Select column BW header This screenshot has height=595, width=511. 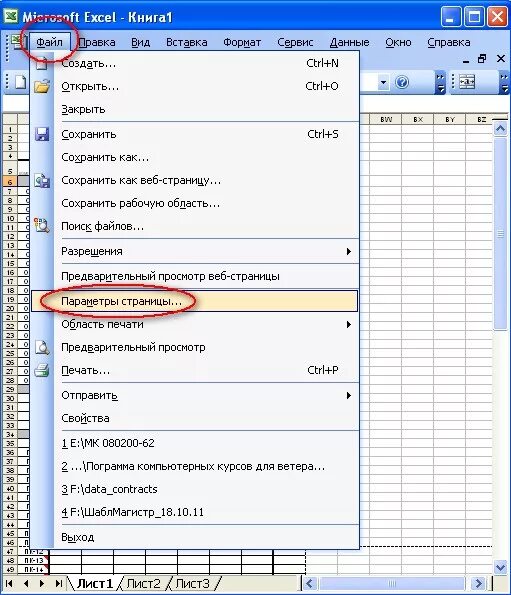[385, 120]
